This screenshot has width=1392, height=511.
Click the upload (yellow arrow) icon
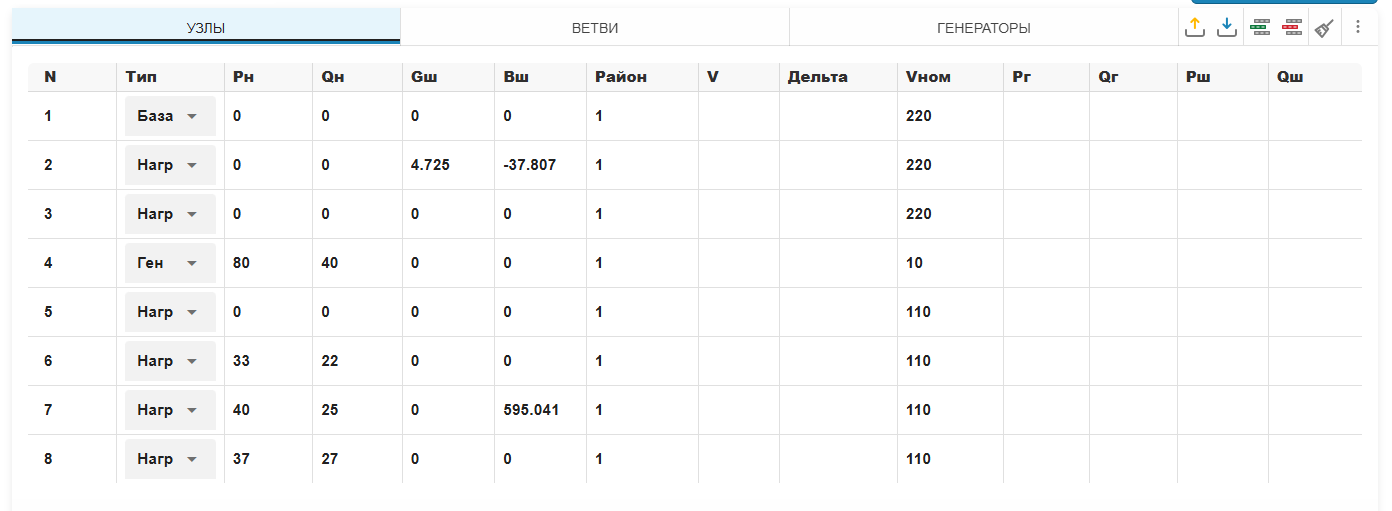click(1195, 28)
